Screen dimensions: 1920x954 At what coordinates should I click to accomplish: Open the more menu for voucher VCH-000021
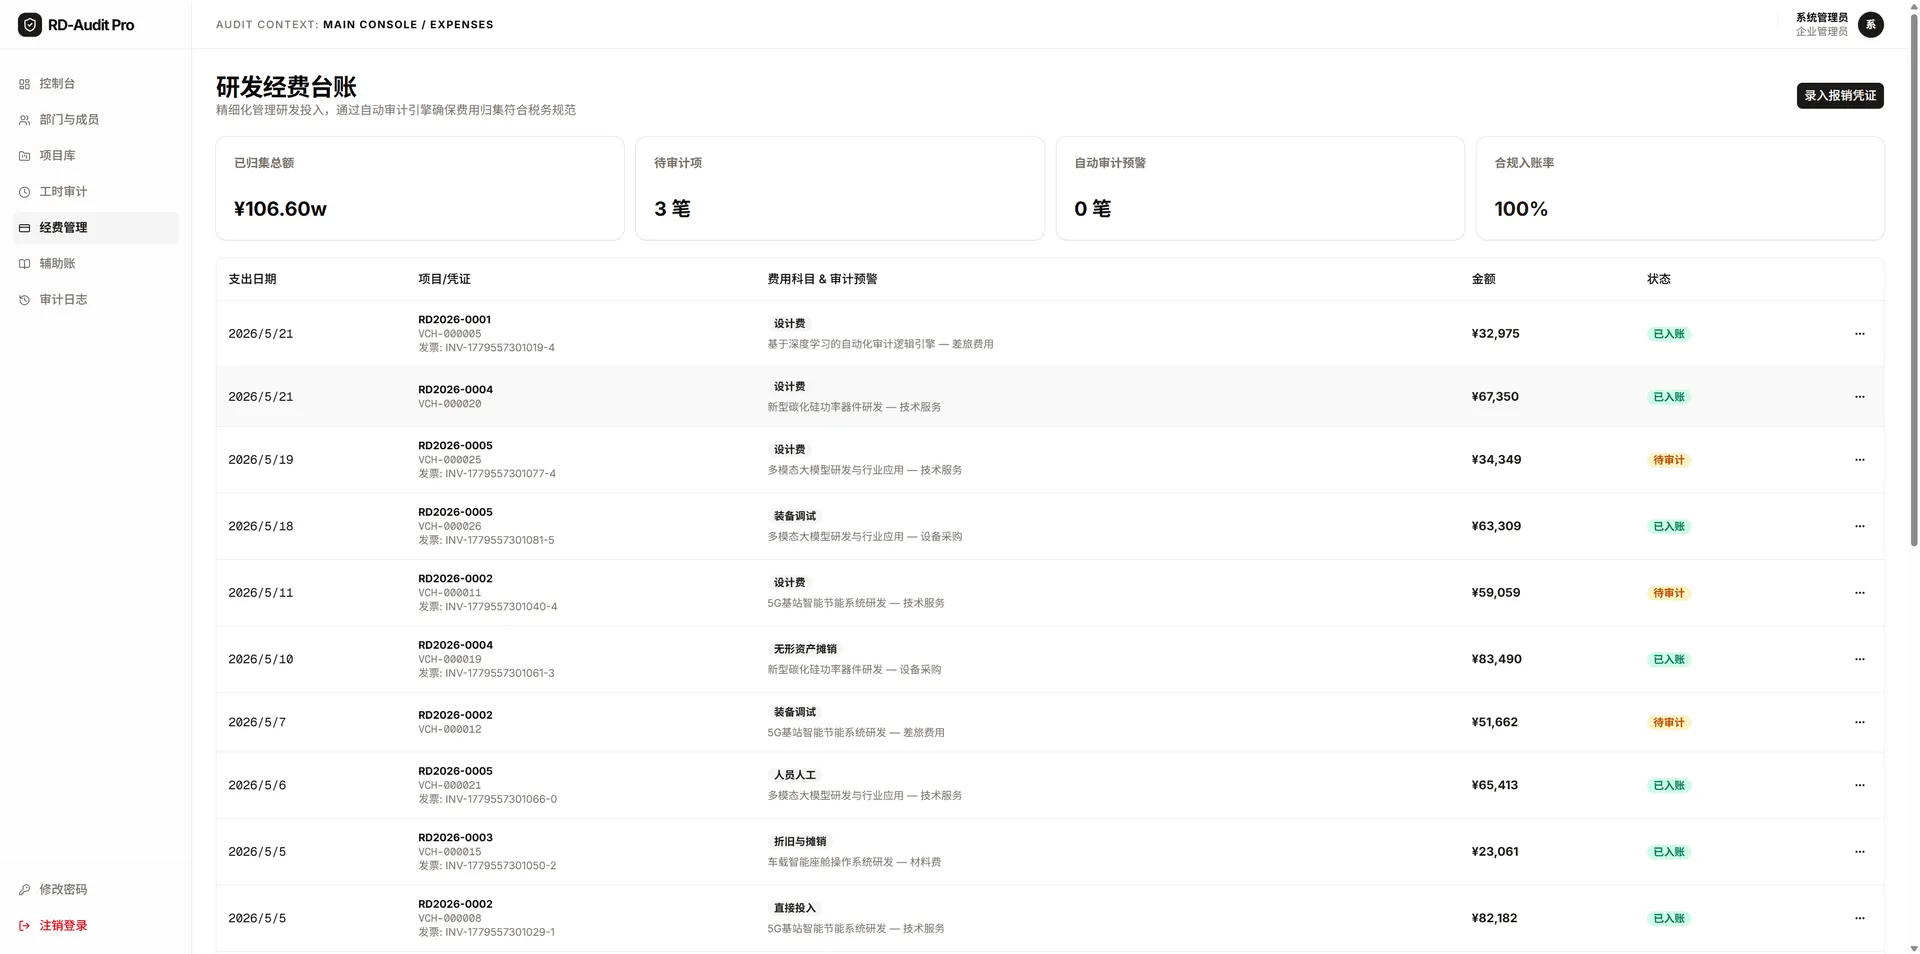tap(1859, 785)
